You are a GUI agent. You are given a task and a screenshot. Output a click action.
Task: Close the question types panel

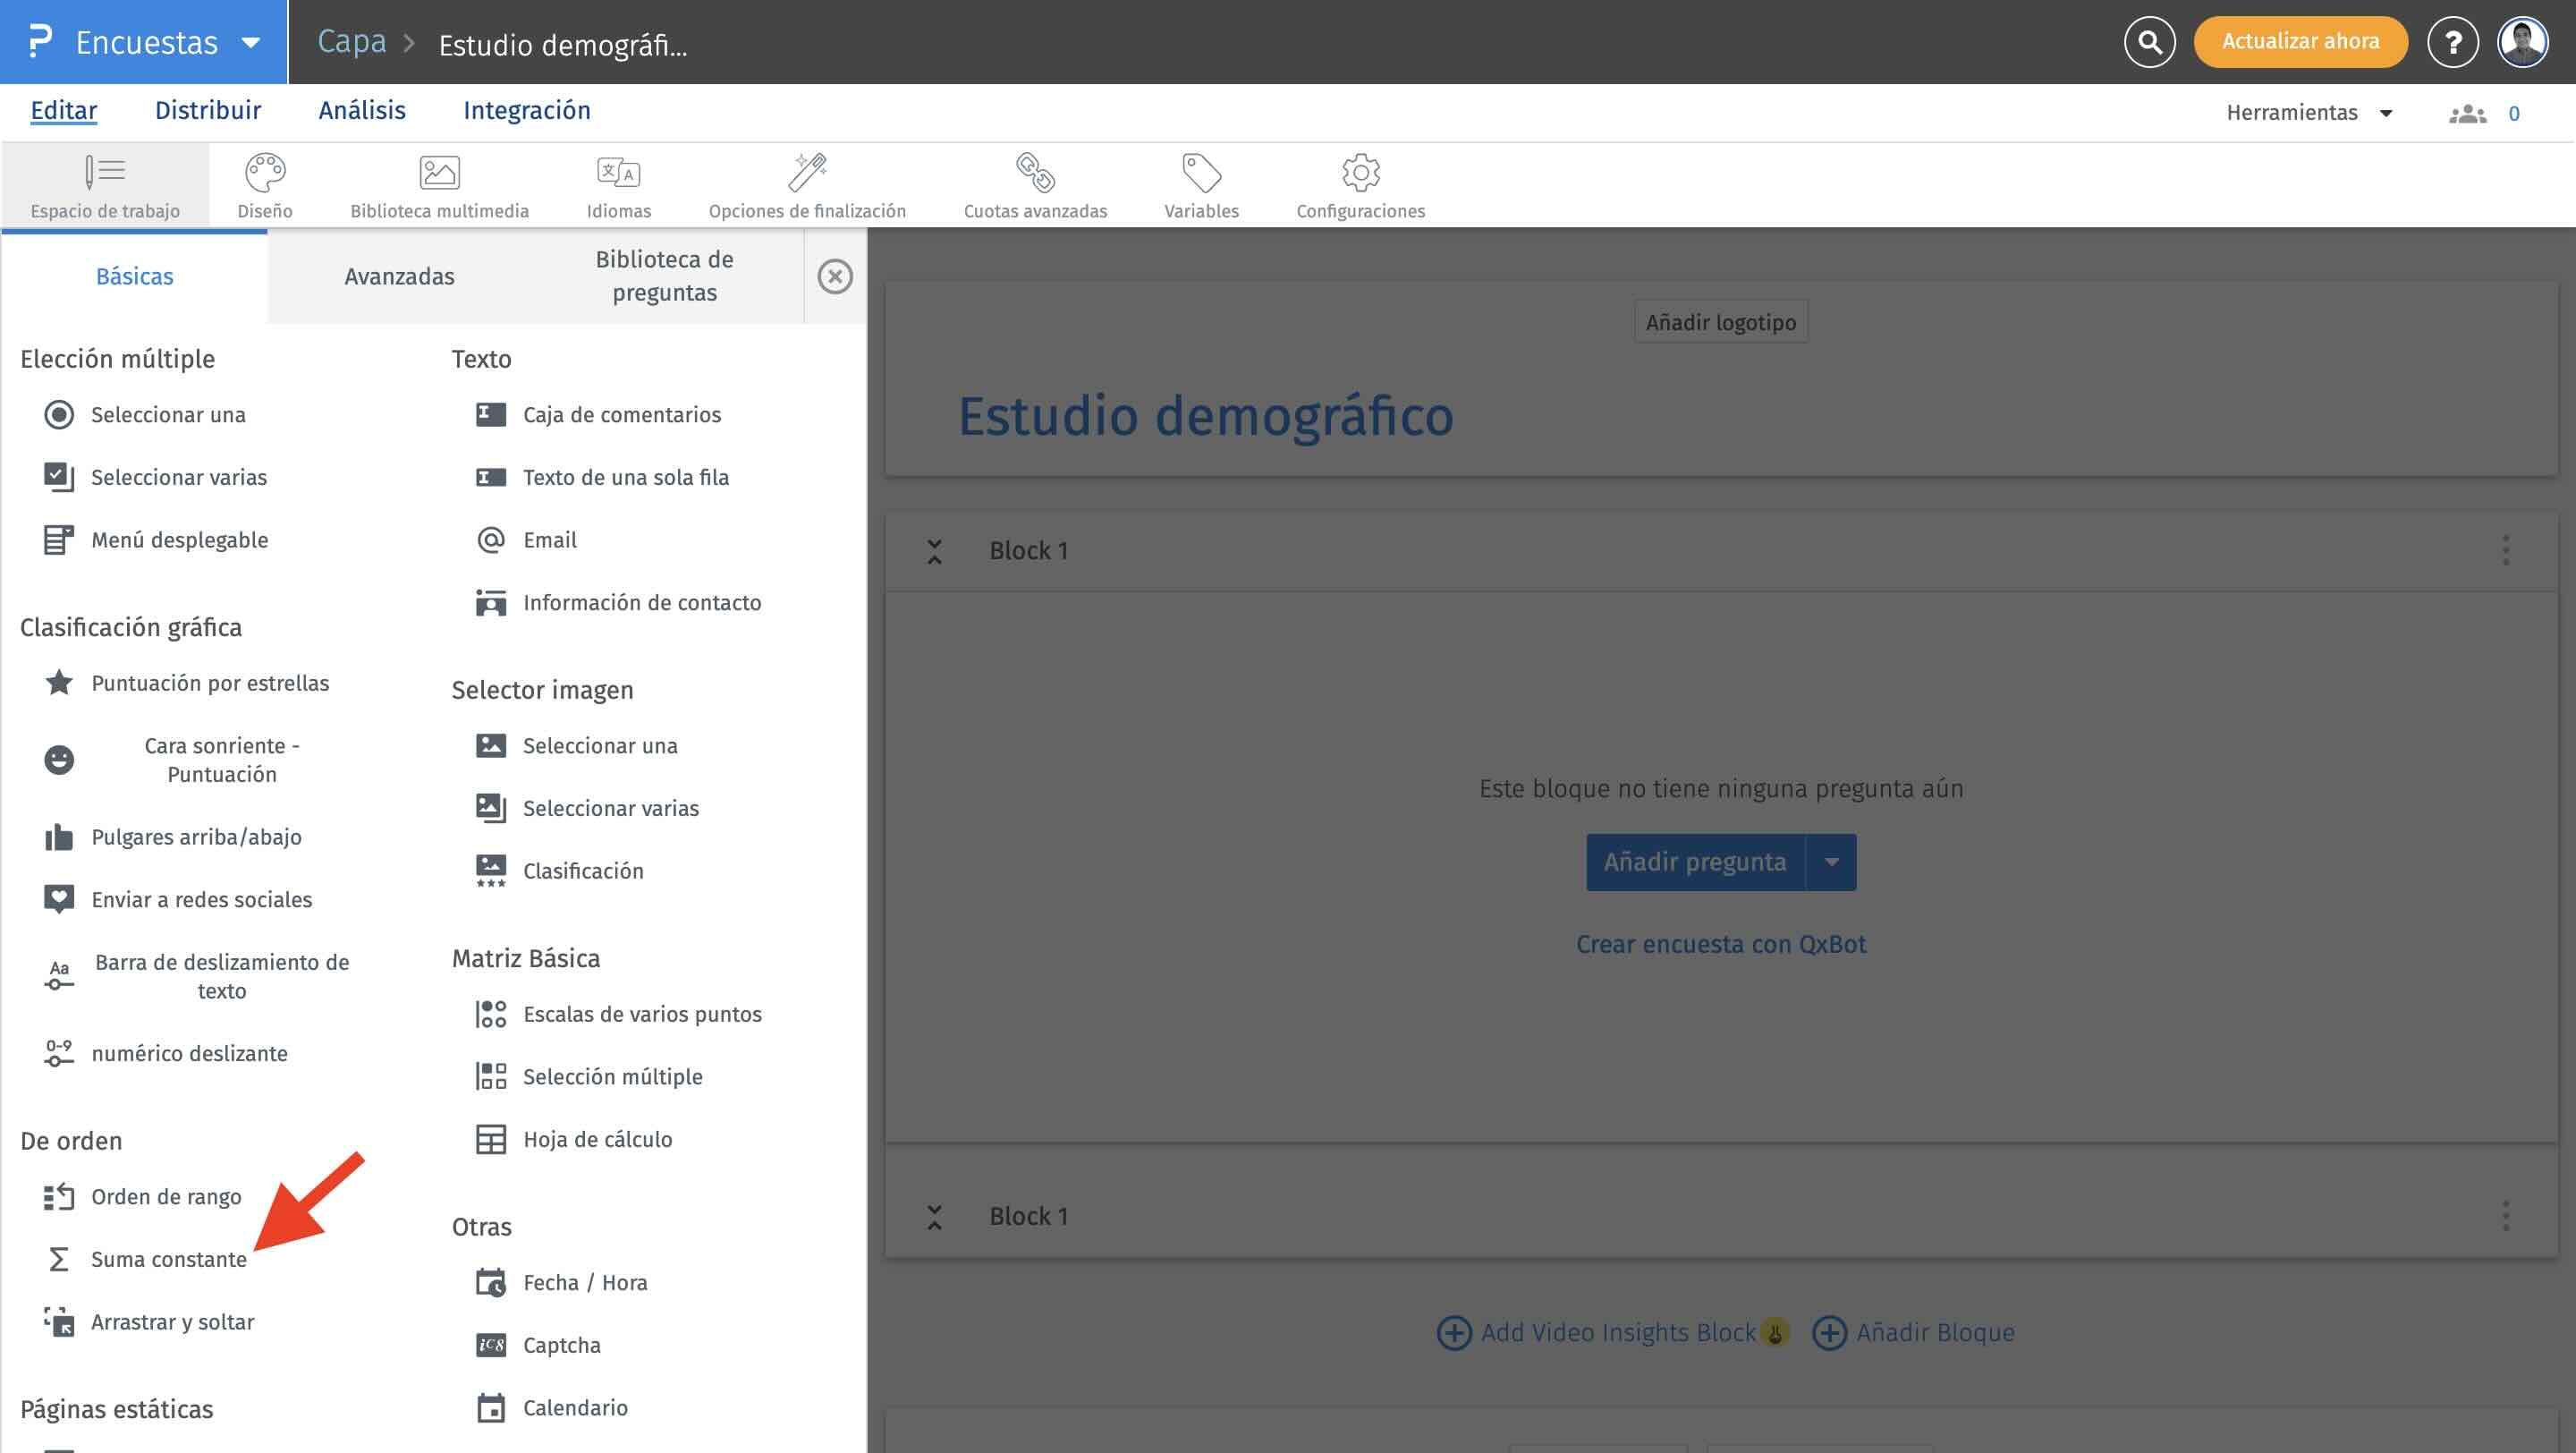[835, 276]
